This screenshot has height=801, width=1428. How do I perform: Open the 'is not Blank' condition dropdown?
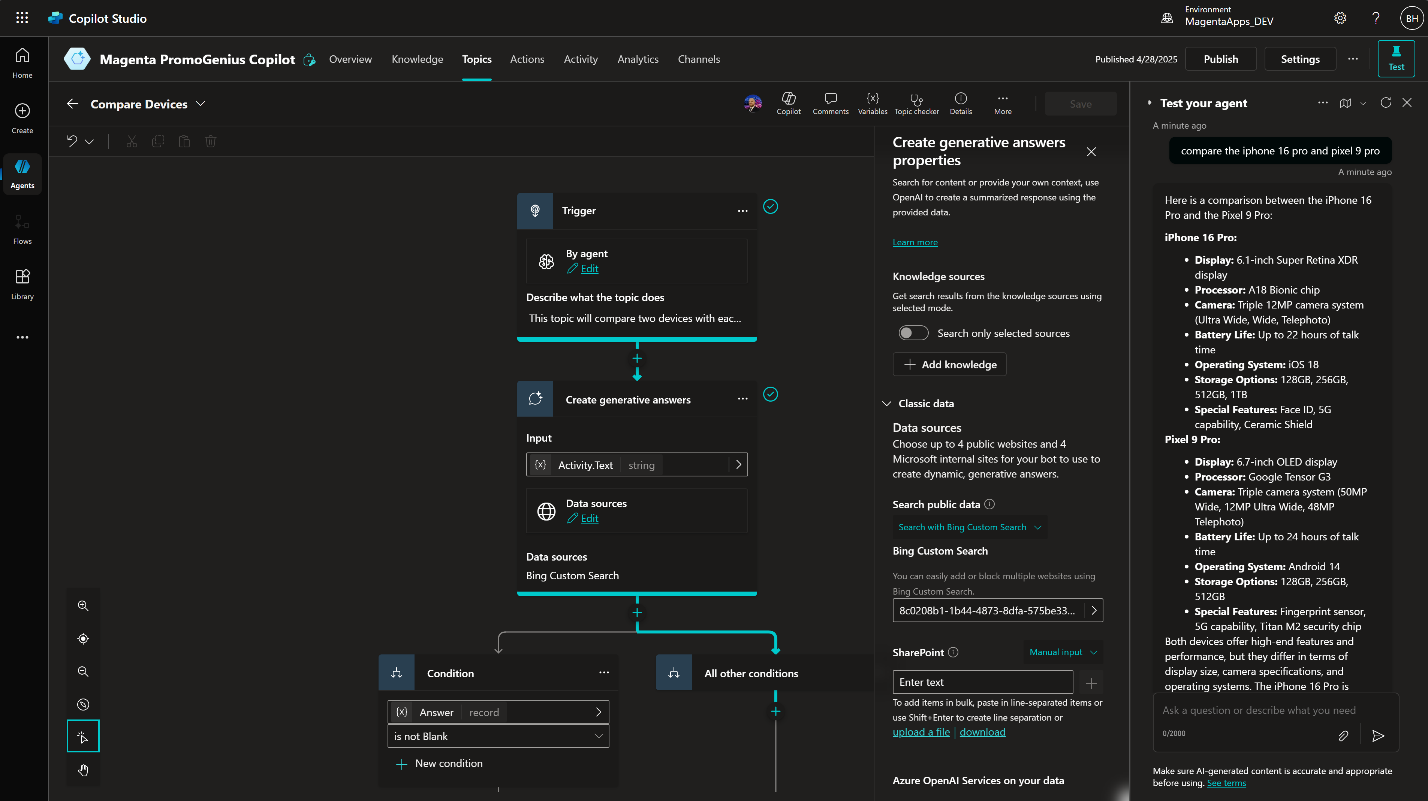pos(498,737)
